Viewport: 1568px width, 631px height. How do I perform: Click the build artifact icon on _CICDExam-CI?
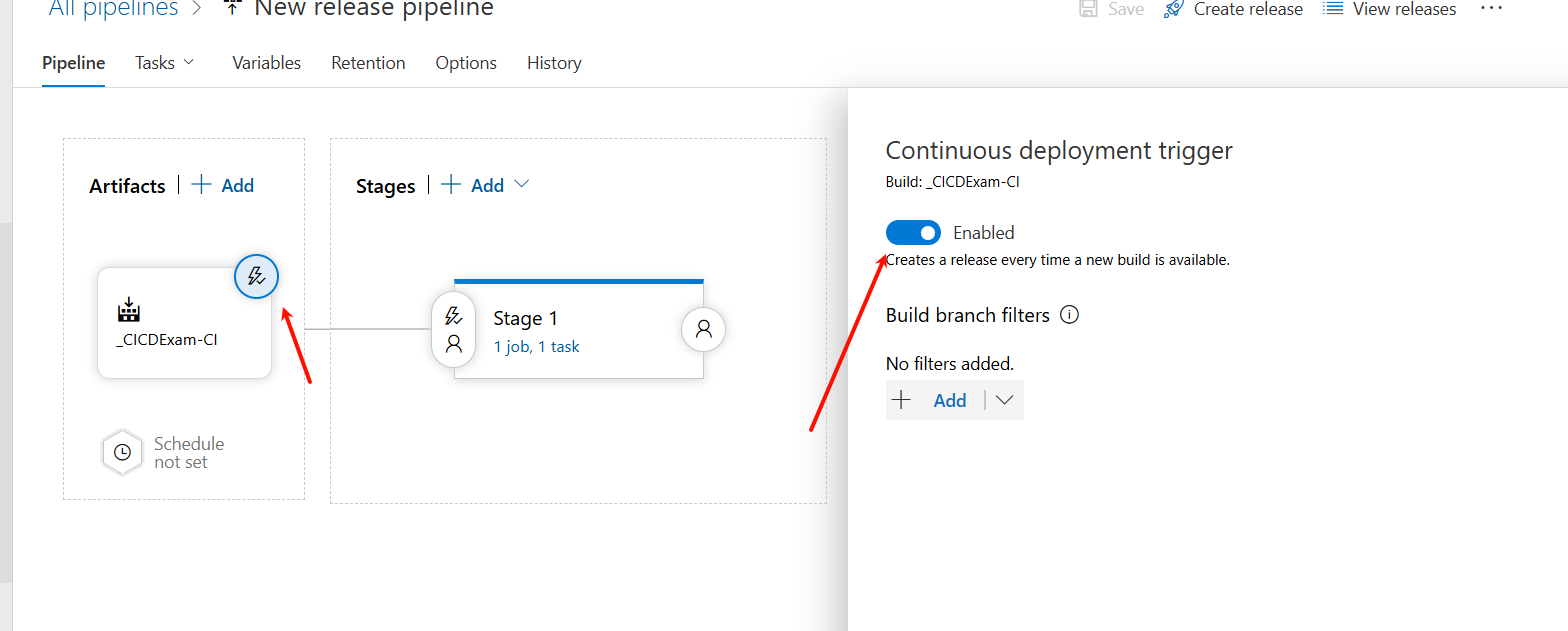pos(129,309)
